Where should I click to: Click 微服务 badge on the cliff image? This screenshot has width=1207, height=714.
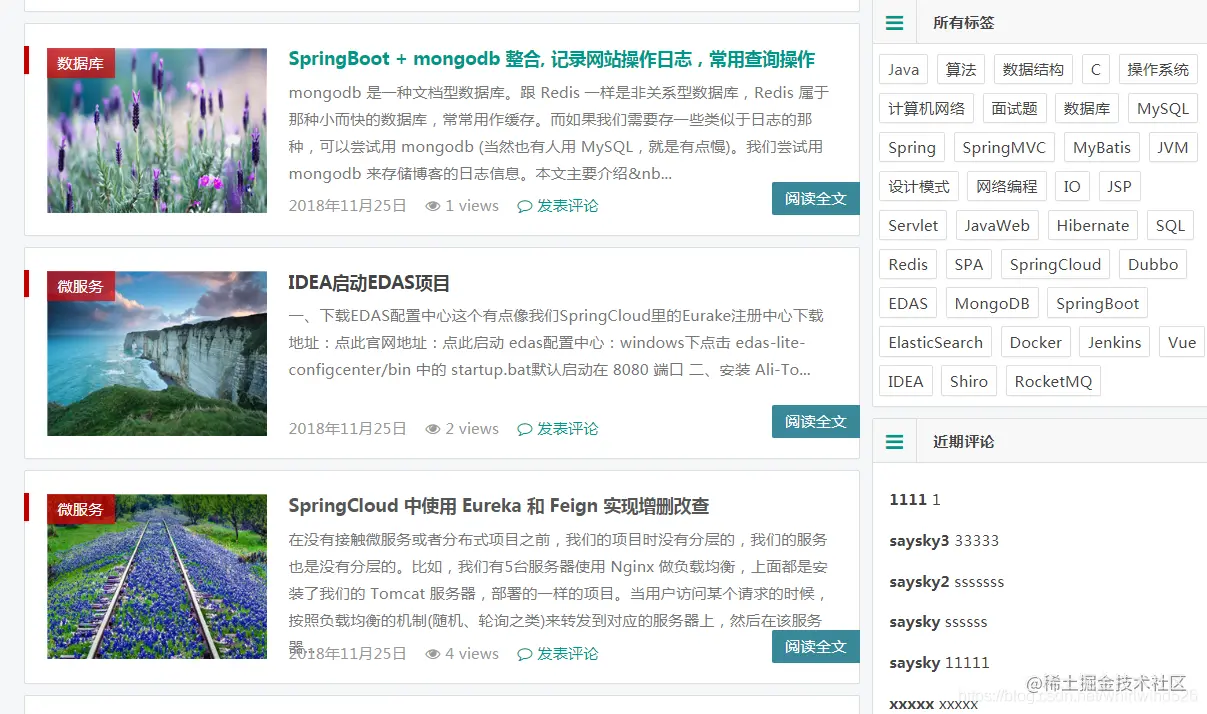pyautogui.click(x=81, y=286)
